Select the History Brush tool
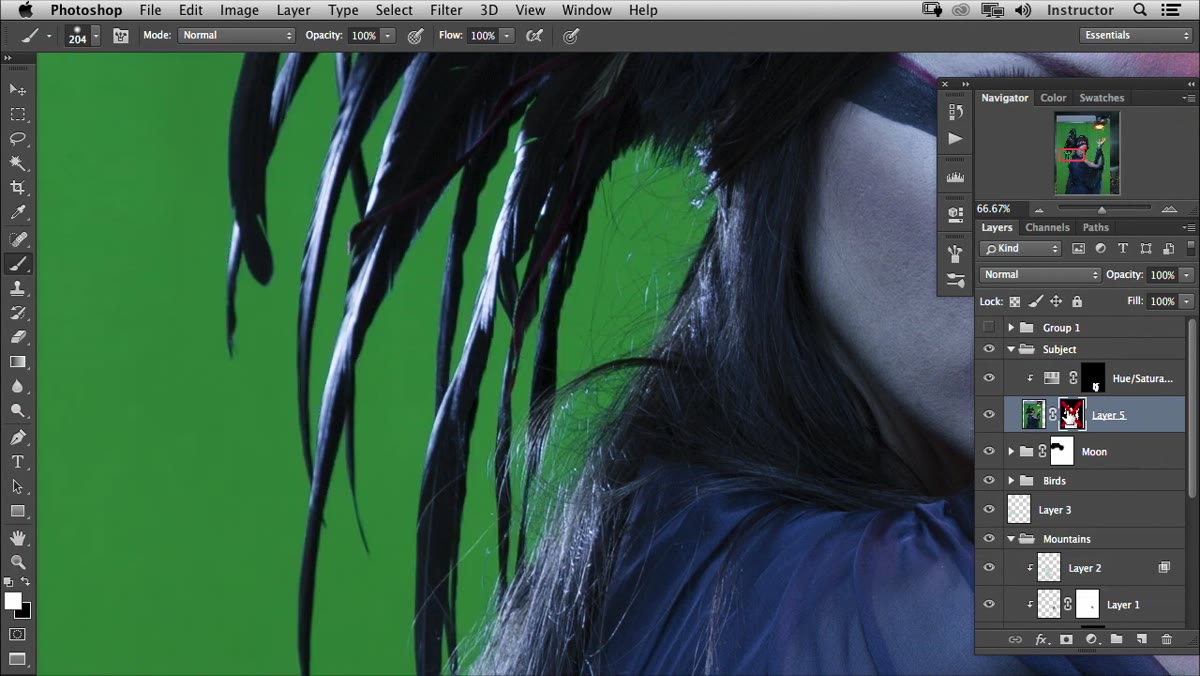Viewport: 1200px width, 676px height. (x=18, y=313)
